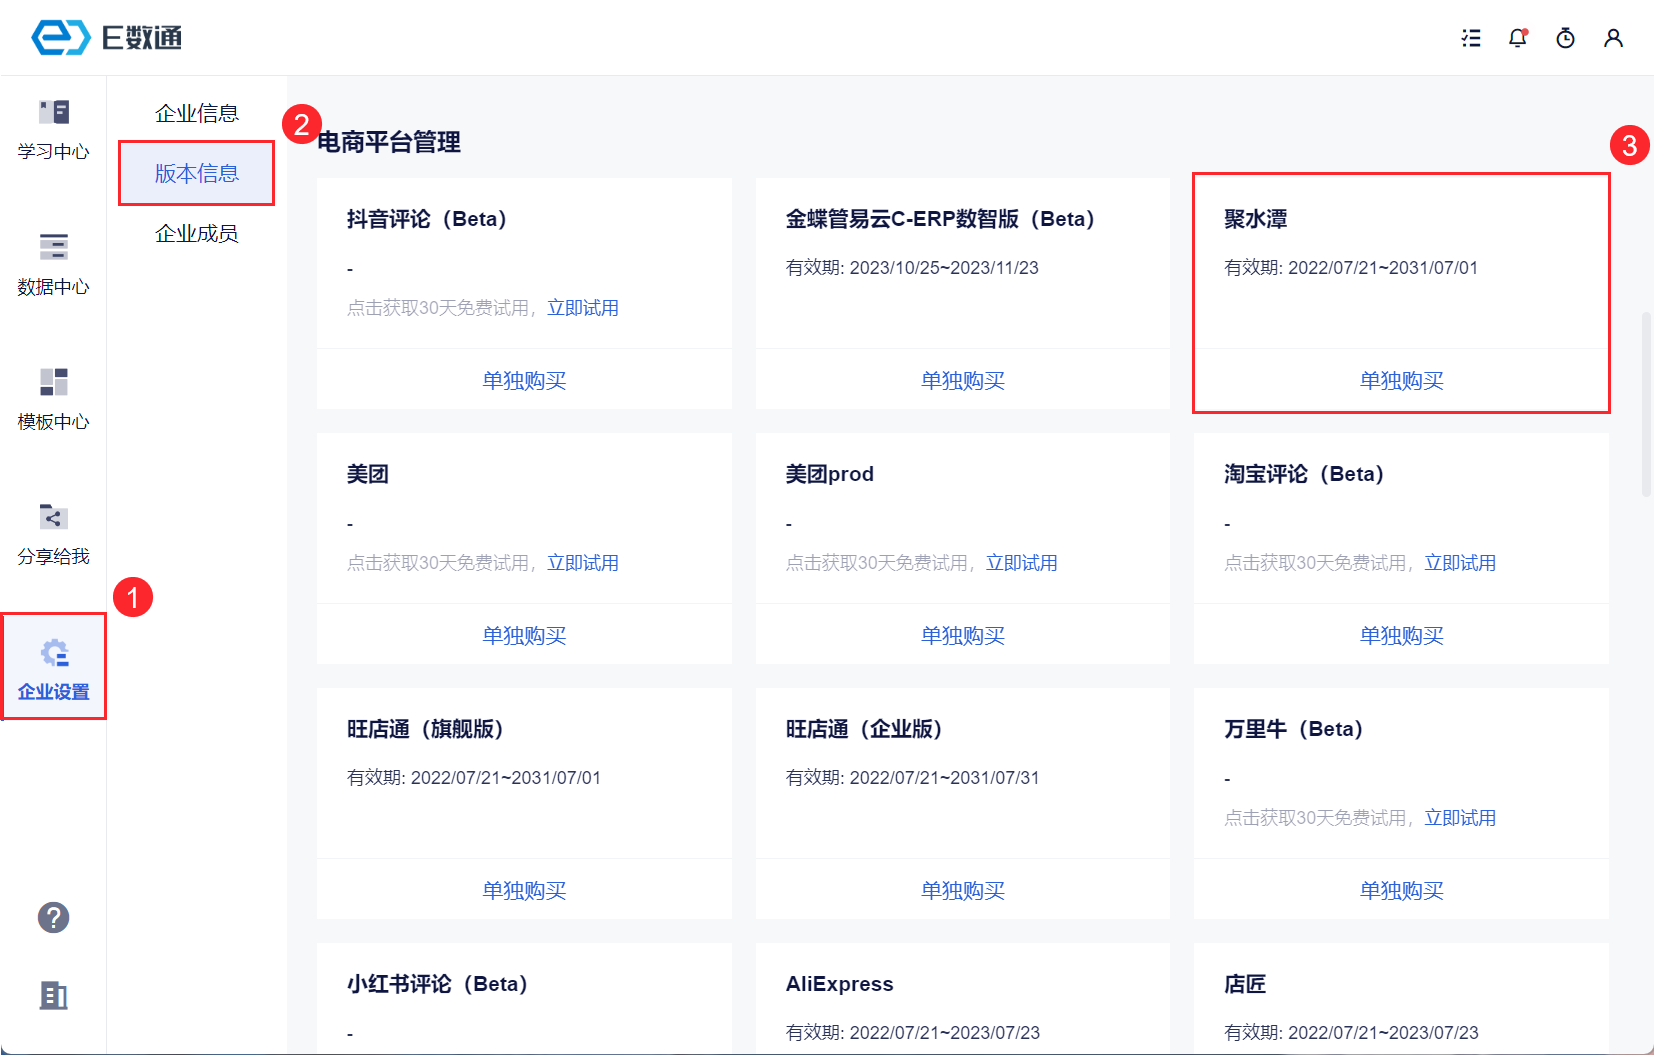Click the 小红书评论（Beta）card title

pyautogui.click(x=437, y=984)
